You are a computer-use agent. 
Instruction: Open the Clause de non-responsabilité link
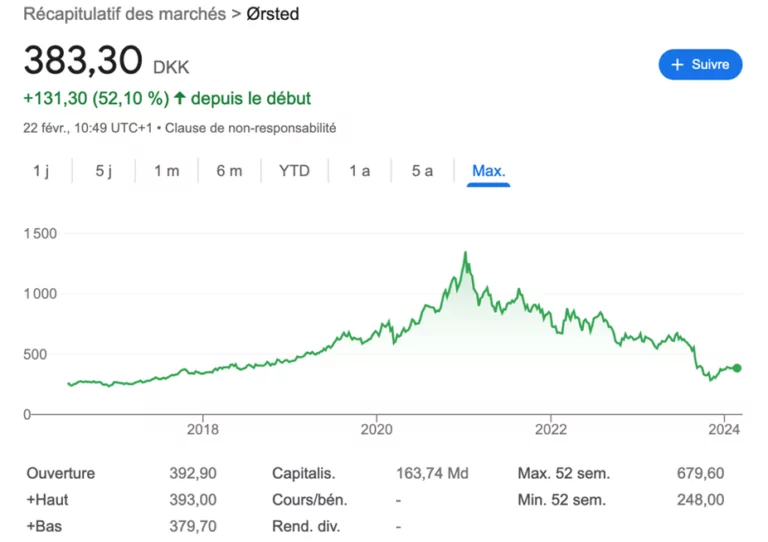[250, 128]
